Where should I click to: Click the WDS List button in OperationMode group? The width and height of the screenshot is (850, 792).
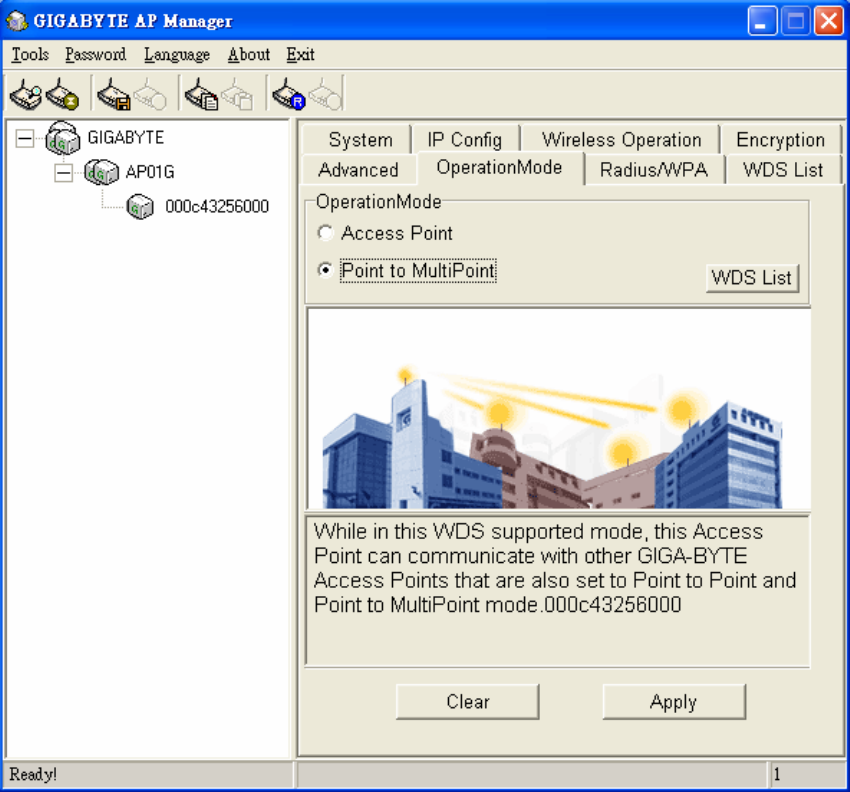point(752,278)
